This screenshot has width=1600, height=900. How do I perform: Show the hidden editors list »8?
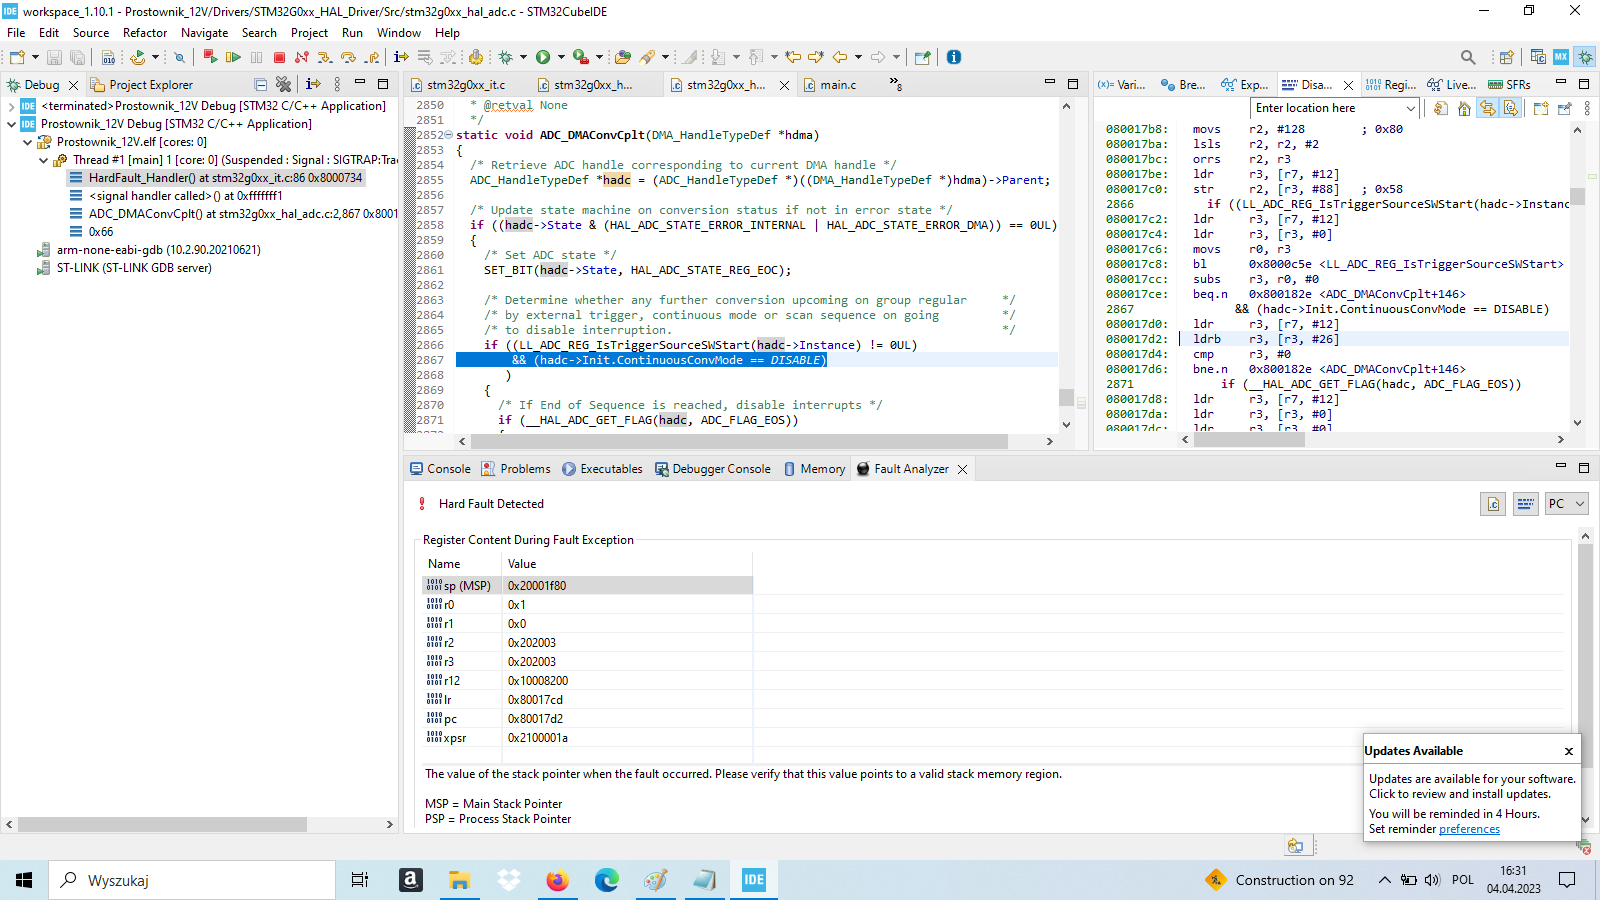point(896,85)
